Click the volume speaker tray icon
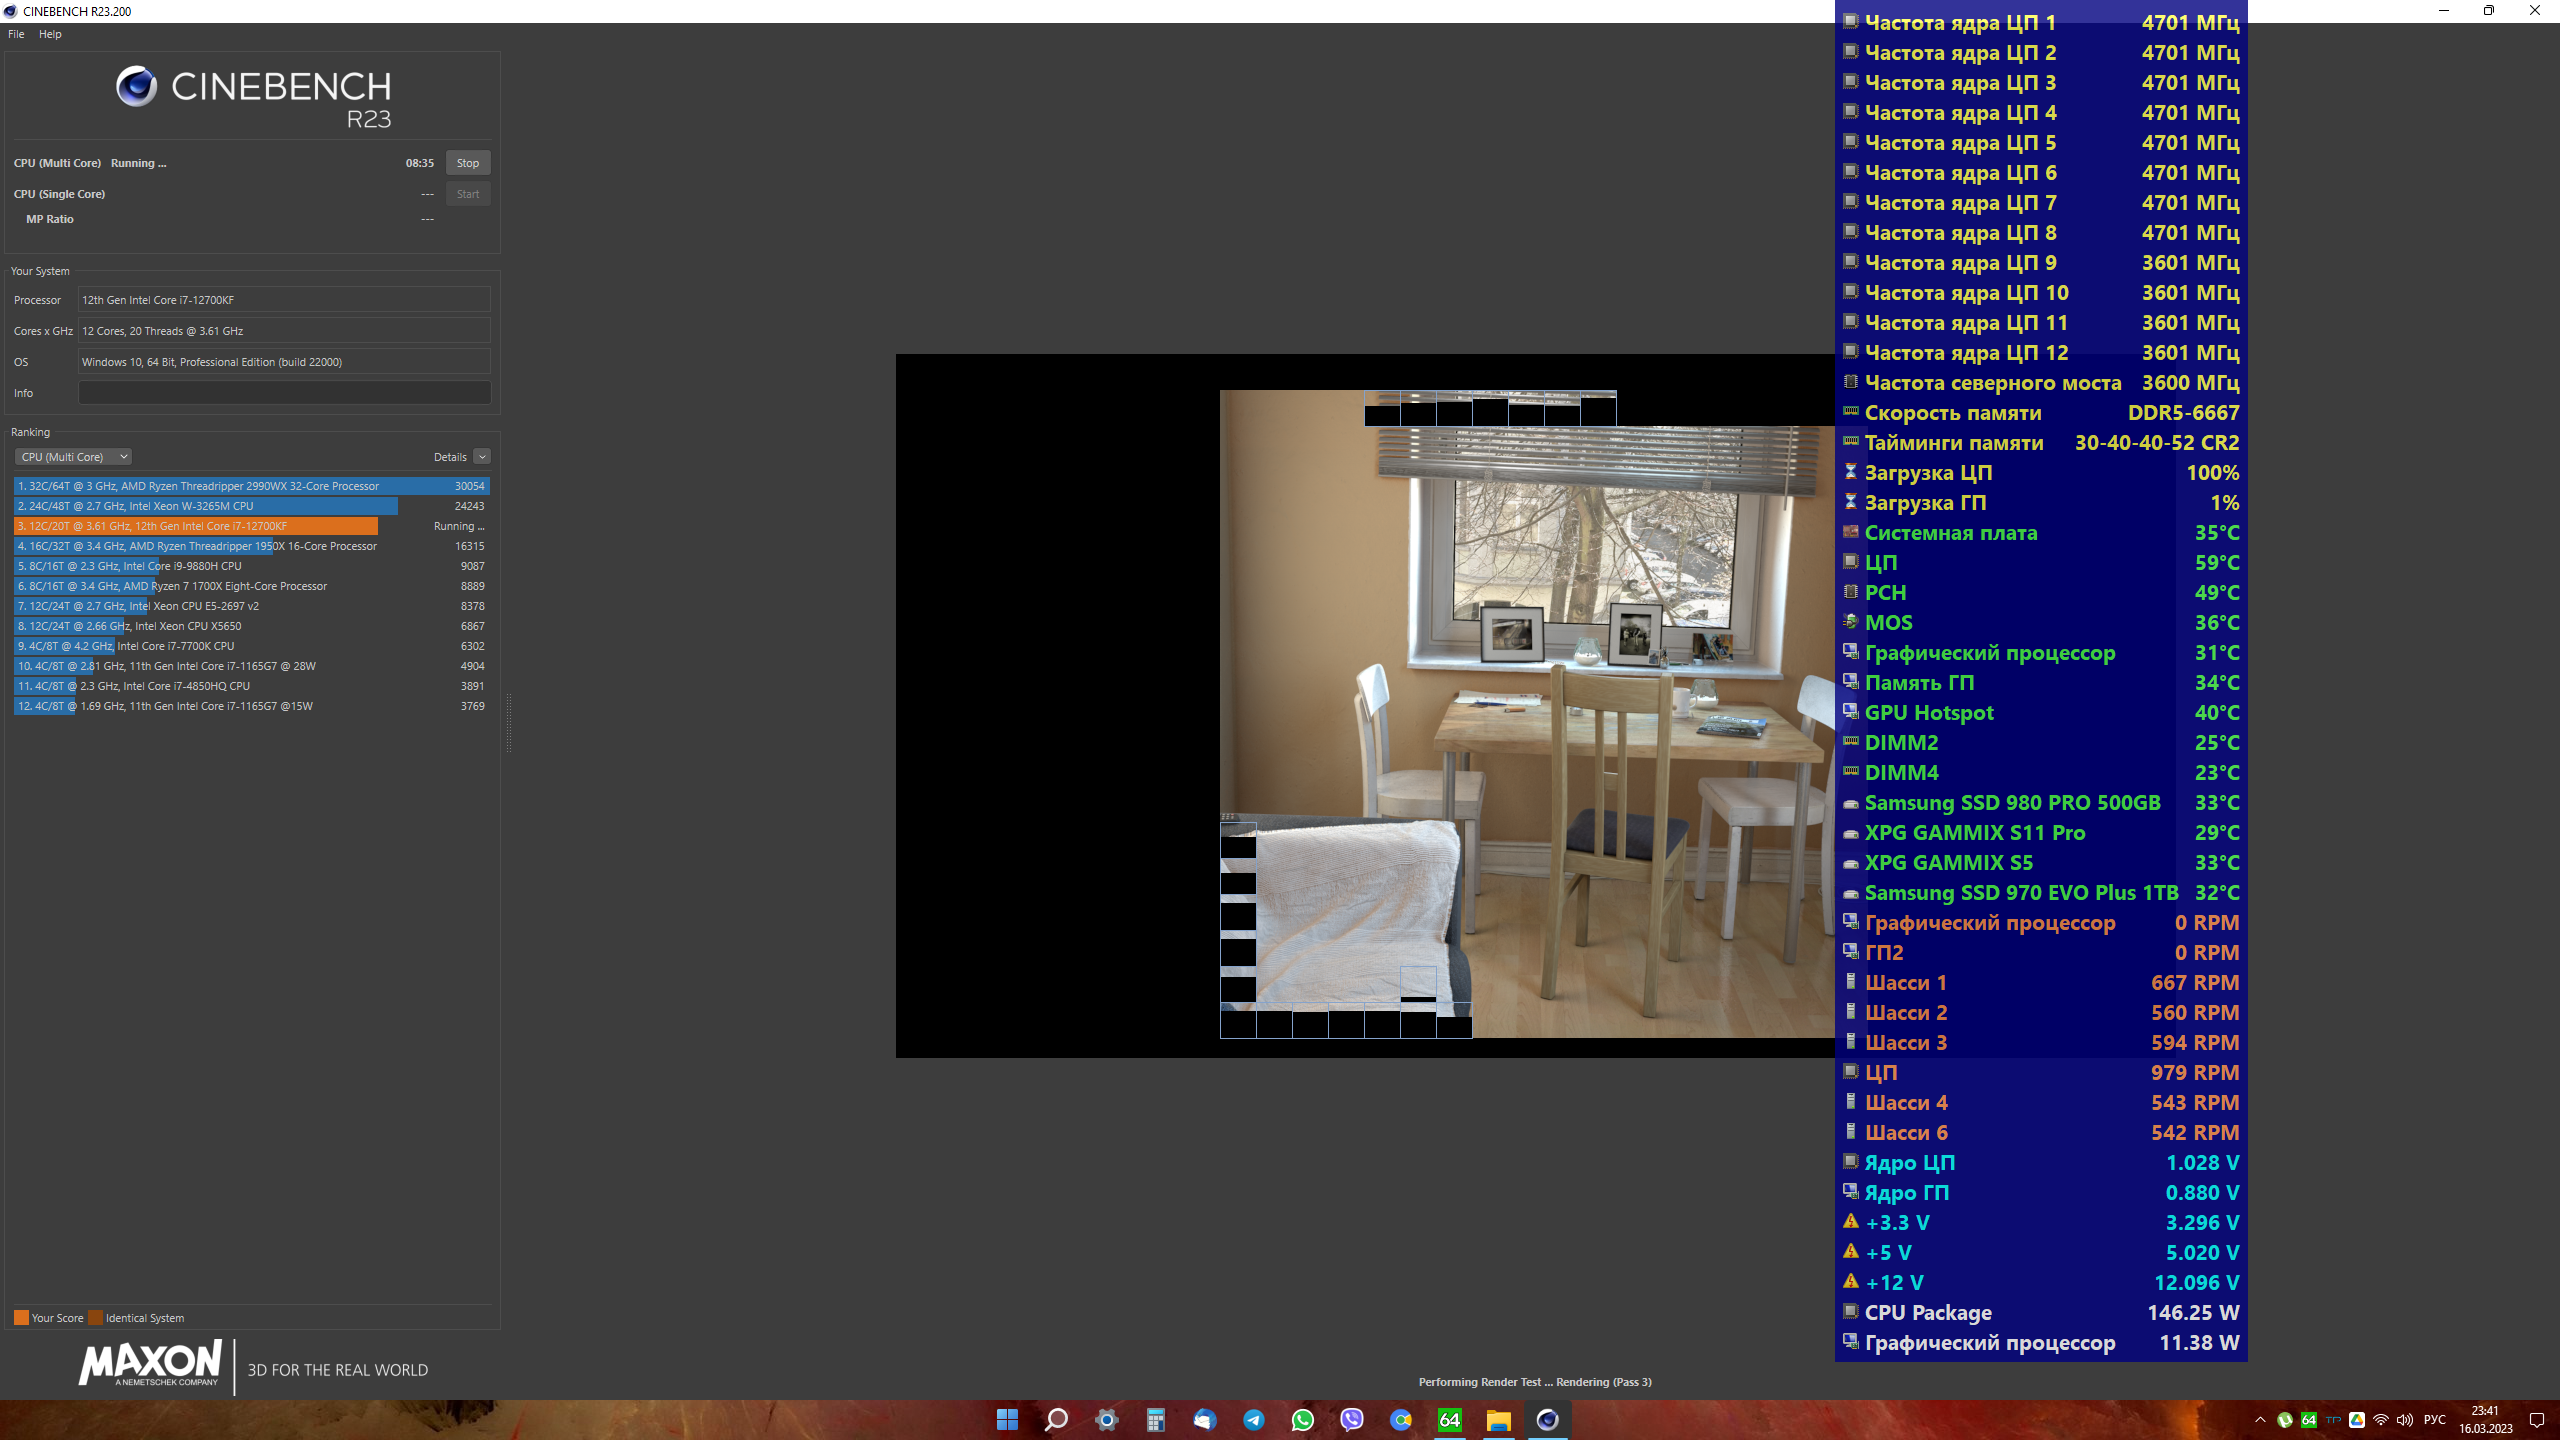Screen dimensions: 2560x1440 [x=2405, y=1420]
